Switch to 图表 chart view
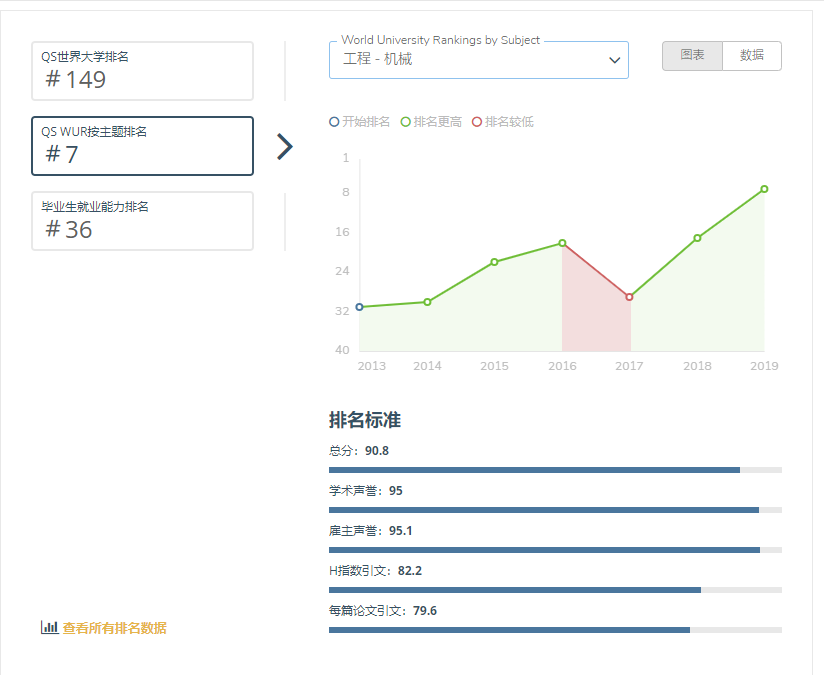 pyautogui.click(x=692, y=56)
